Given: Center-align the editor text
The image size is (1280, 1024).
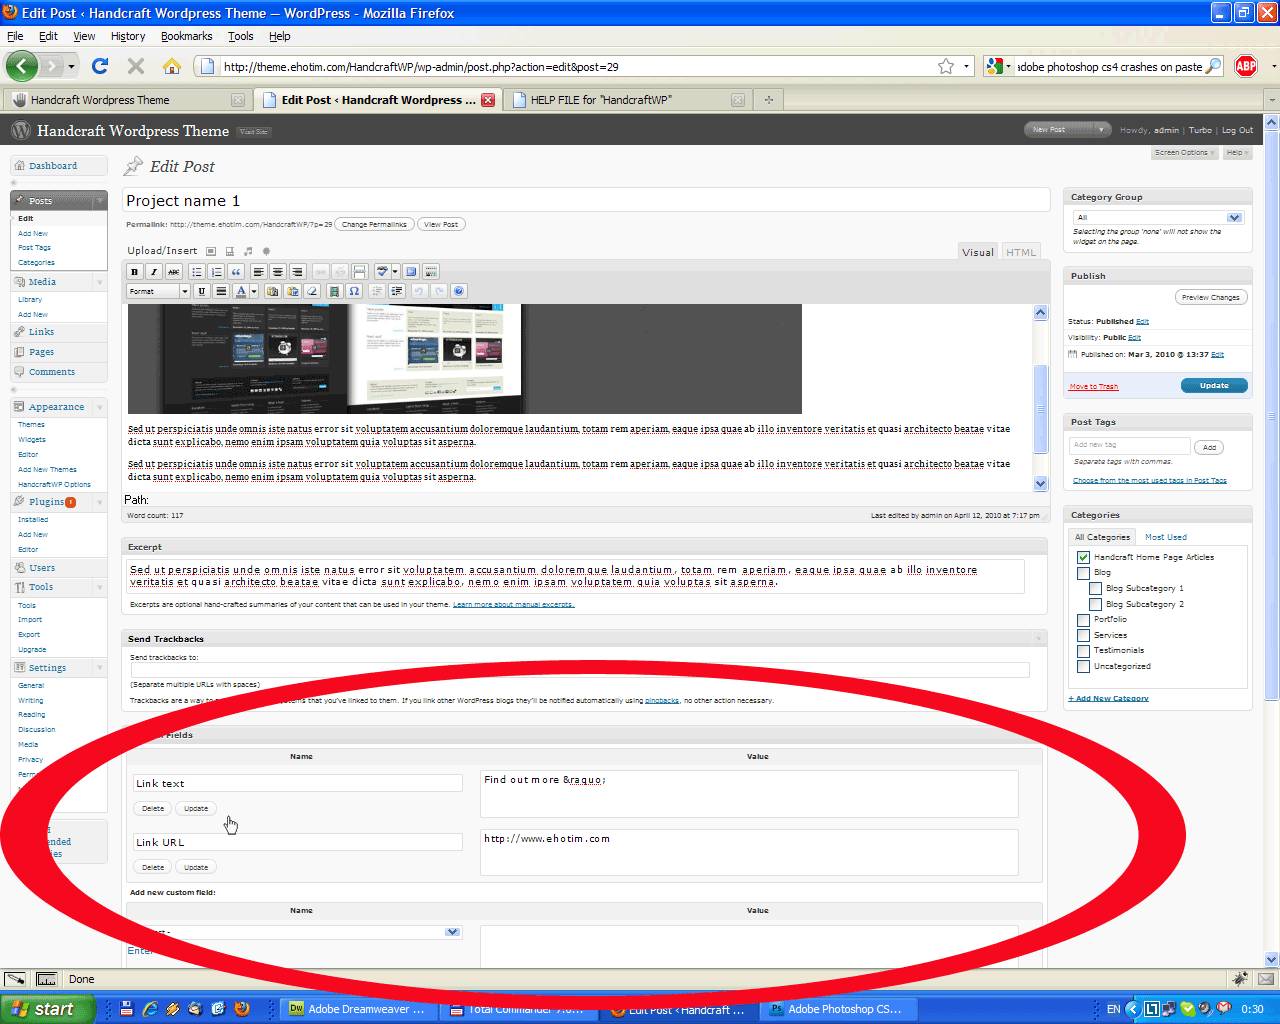Looking at the screenshot, I should pyautogui.click(x=278, y=272).
